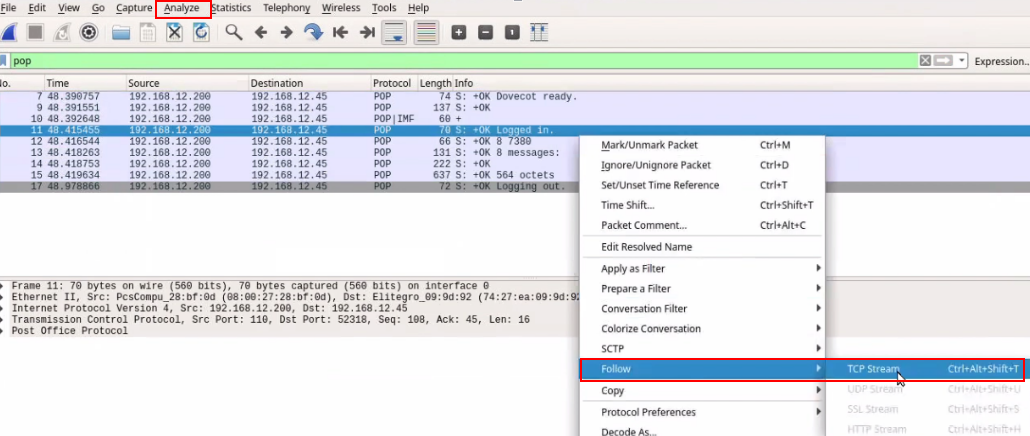Open the Edit menu
1030x436 pixels.
tap(37, 8)
